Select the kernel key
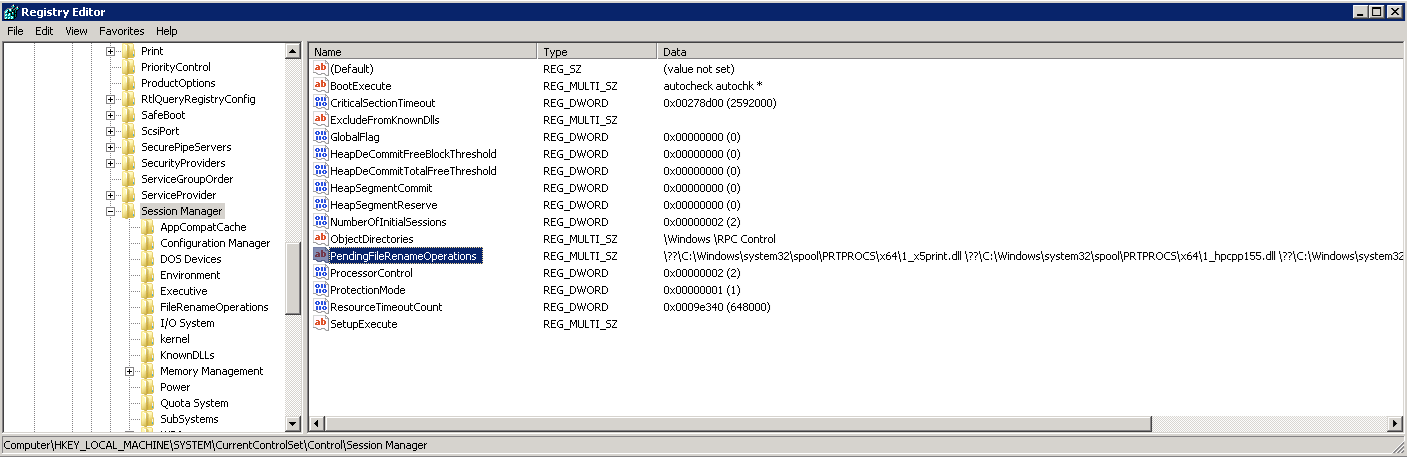This screenshot has width=1407, height=457. 175,339
